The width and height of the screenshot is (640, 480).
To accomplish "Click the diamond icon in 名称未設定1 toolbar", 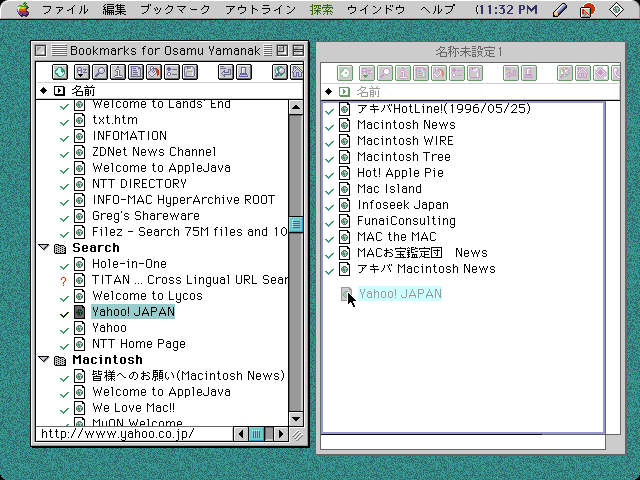I will click(x=601, y=73).
